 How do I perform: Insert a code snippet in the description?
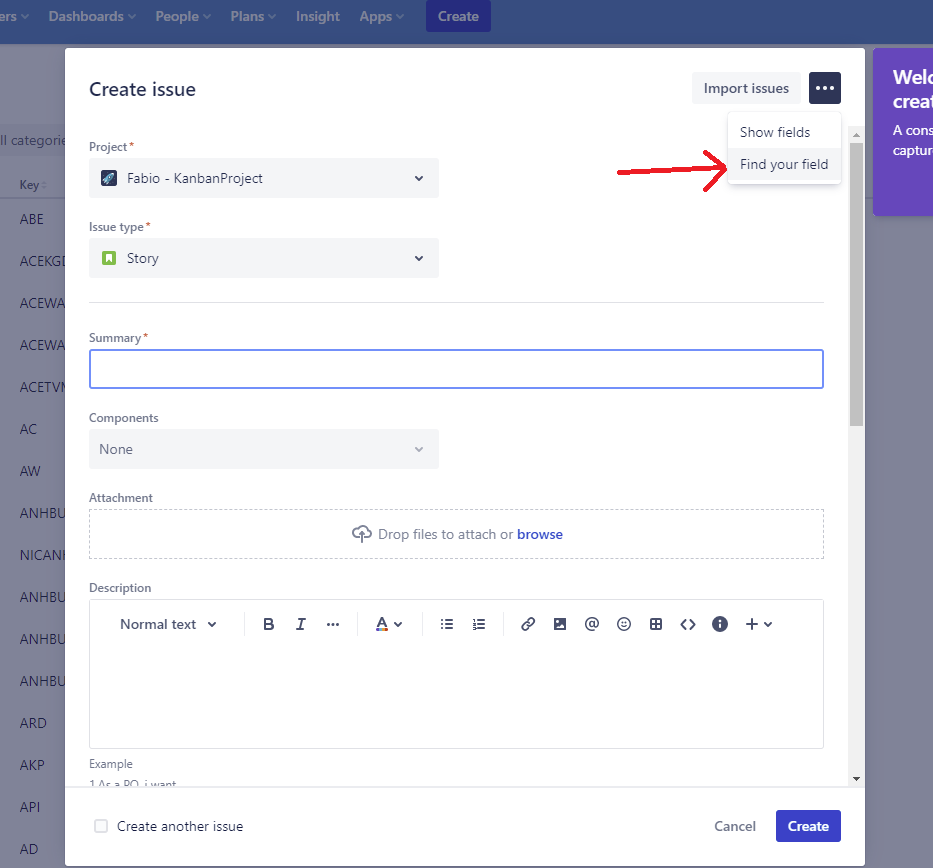coord(688,623)
